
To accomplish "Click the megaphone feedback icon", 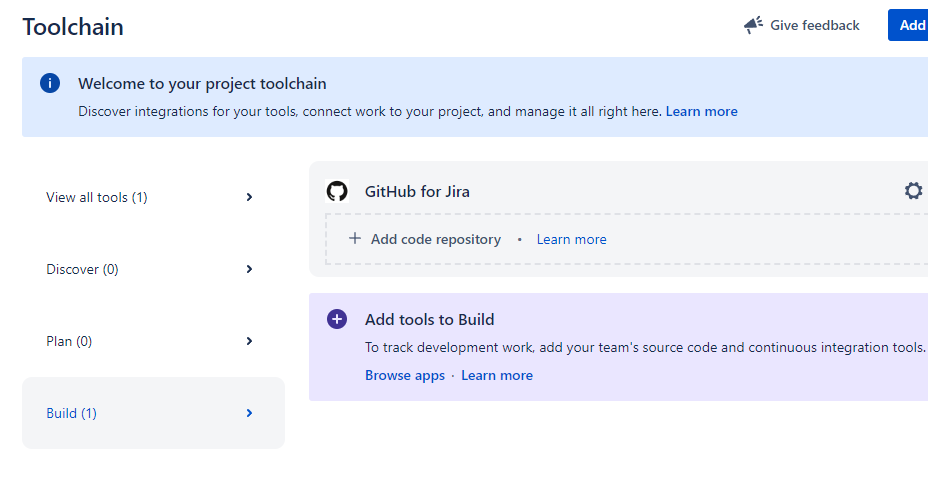I will tap(753, 25).
